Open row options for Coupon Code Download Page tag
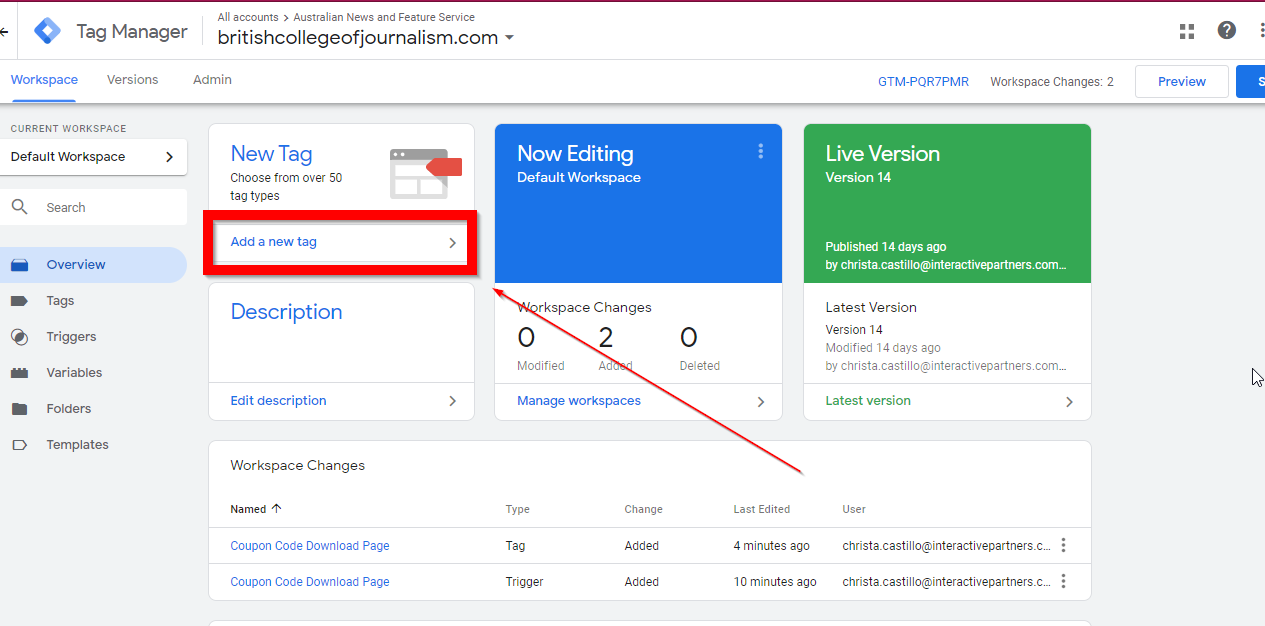 [x=1063, y=545]
